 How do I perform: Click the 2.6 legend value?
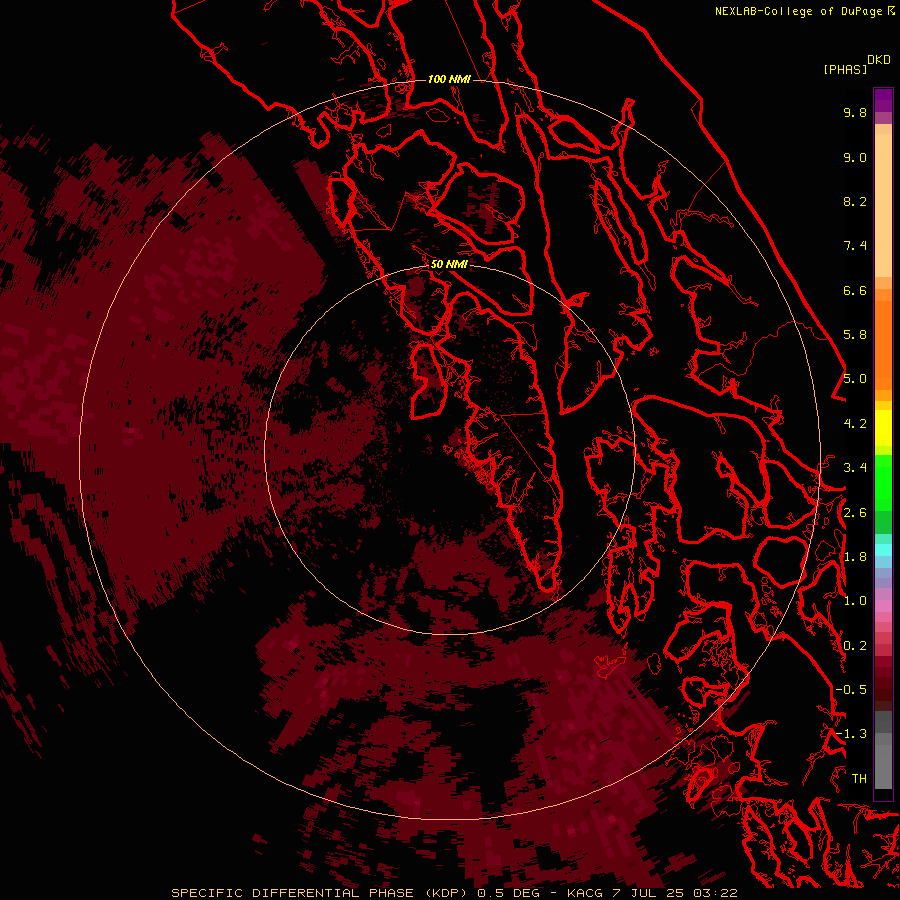click(855, 513)
